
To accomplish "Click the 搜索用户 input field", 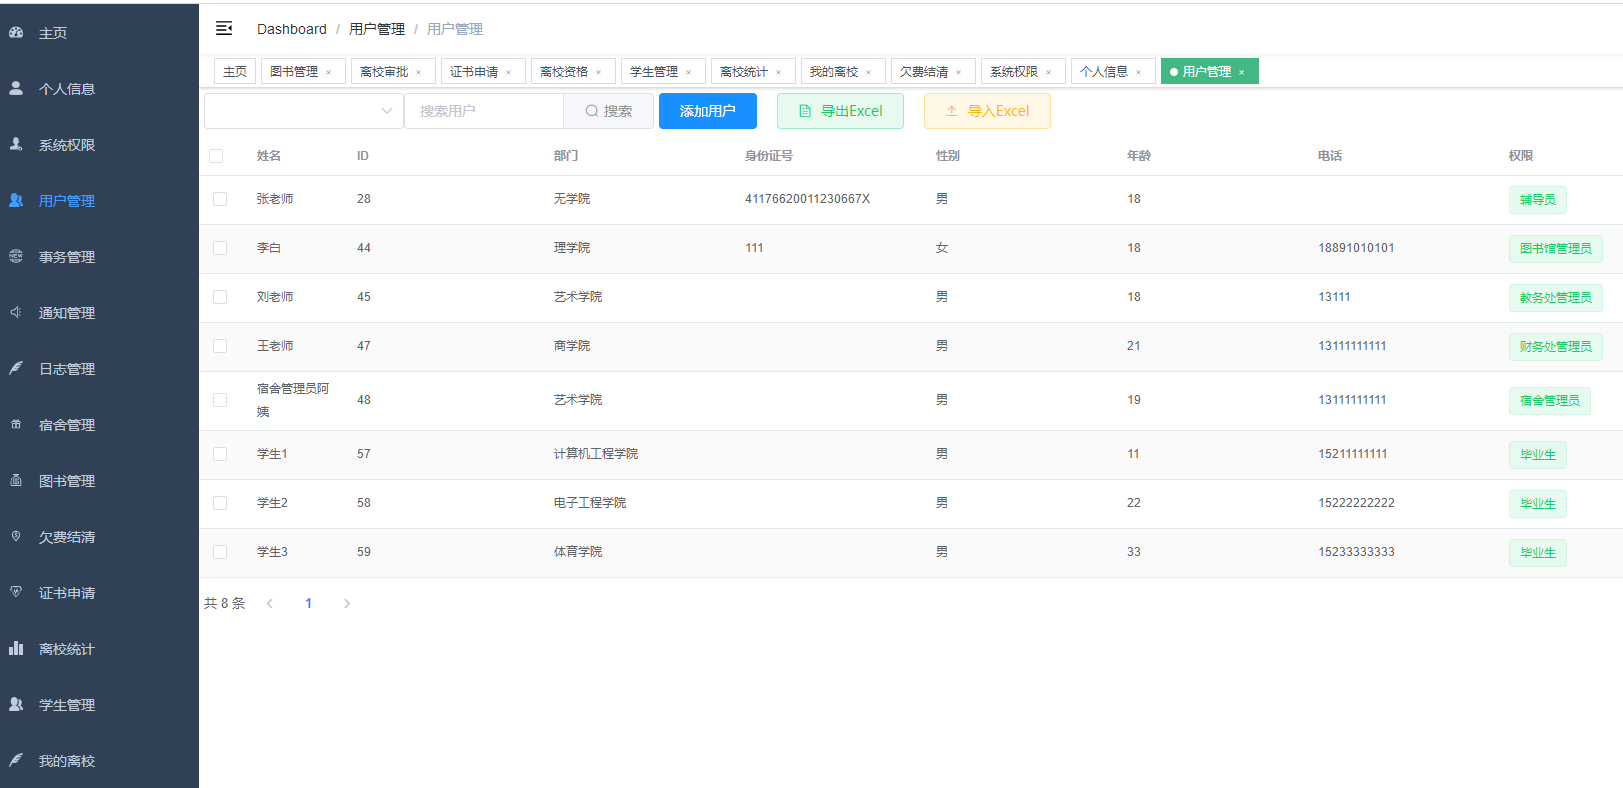I will point(484,111).
